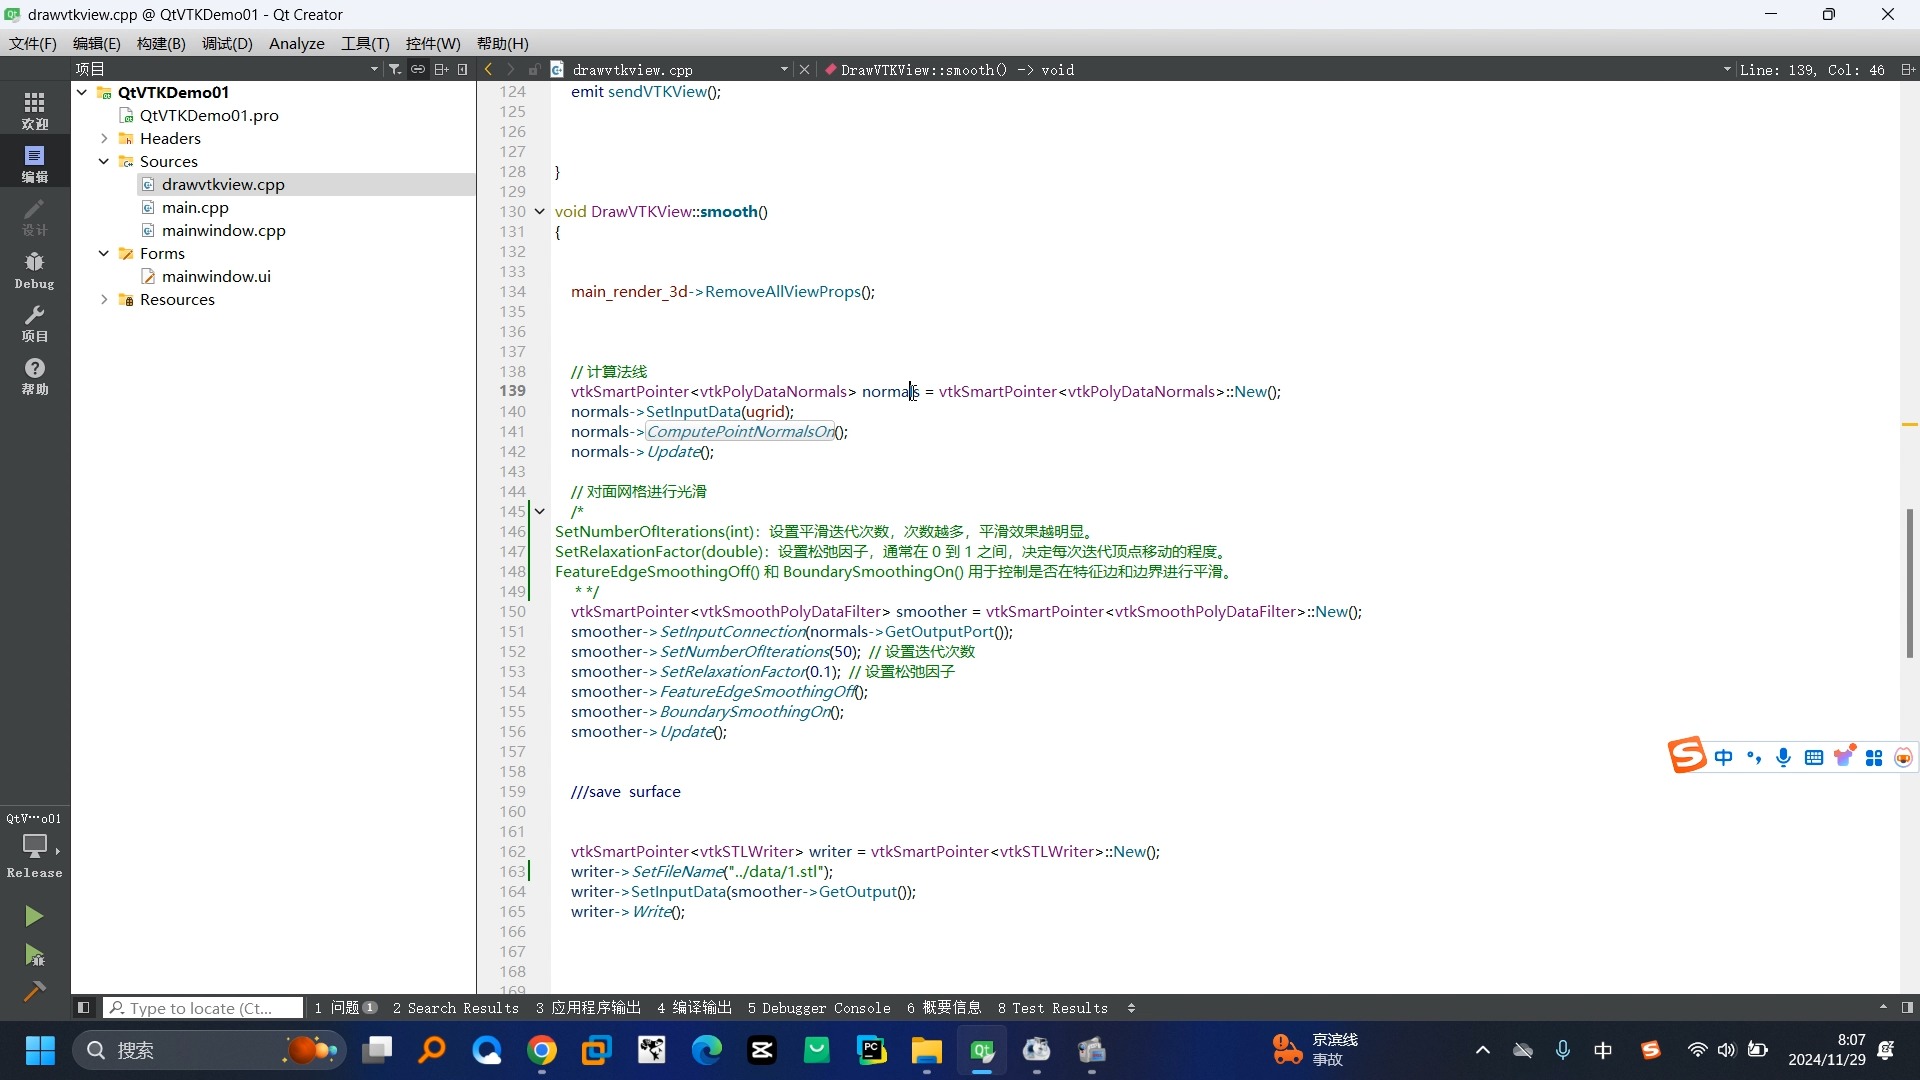Viewport: 1920px width, 1080px height.
Task: Open the Projects (项目) mode wrench icon
Action: click(x=34, y=323)
